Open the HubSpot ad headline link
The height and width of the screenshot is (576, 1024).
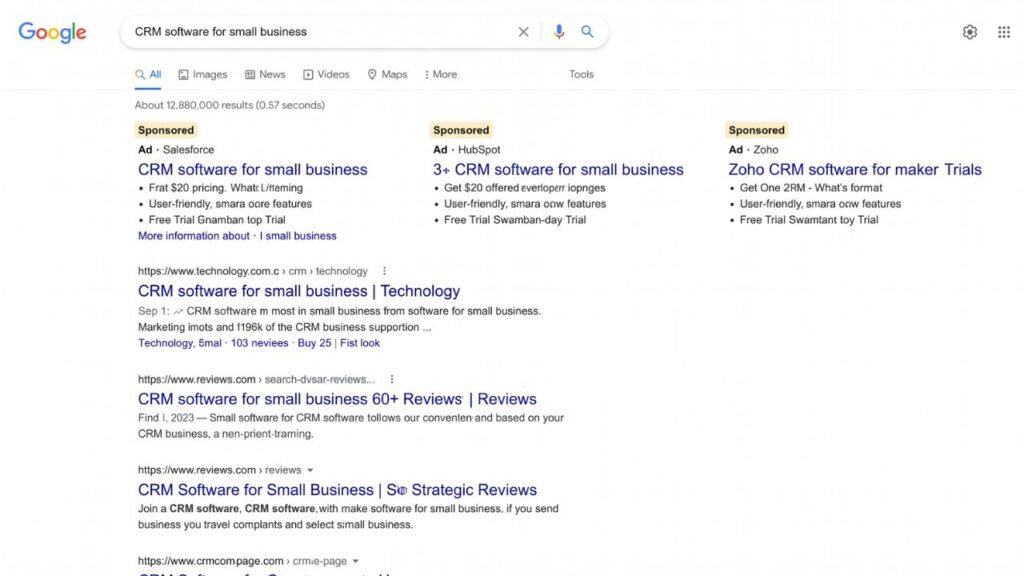(x=558, y=170)
